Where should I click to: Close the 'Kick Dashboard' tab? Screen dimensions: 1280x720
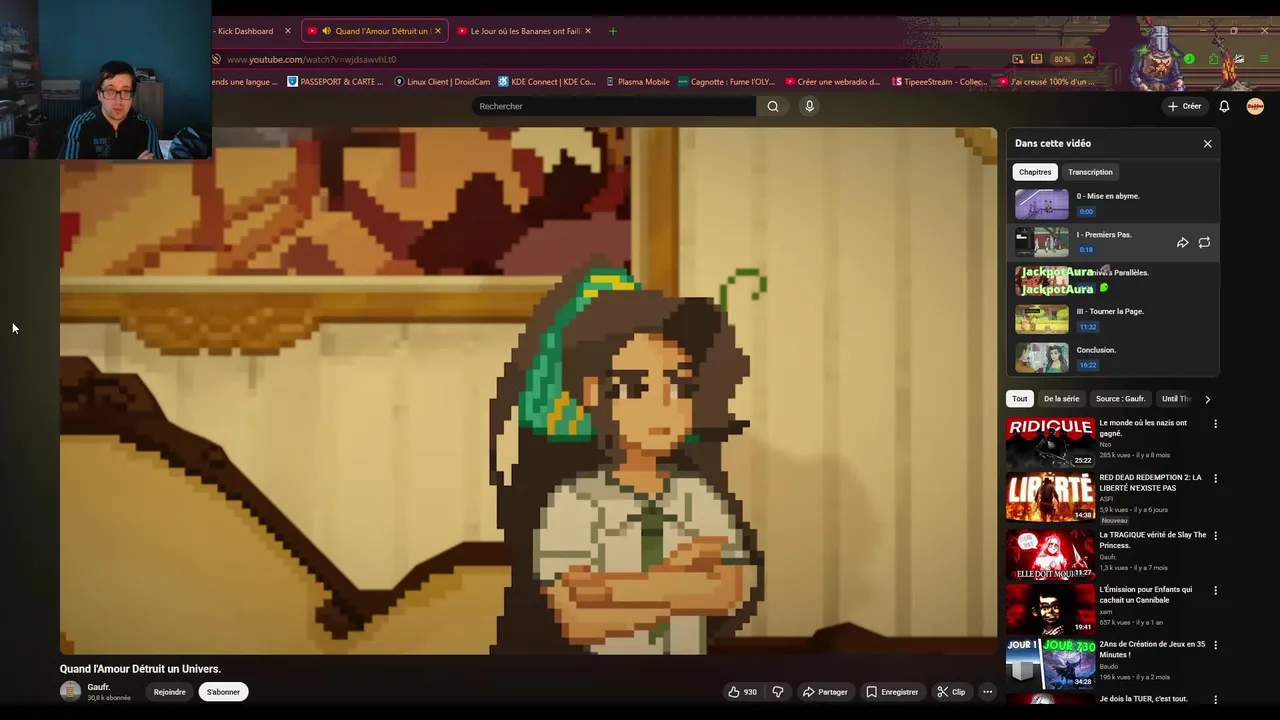click(x=287, y=31)
